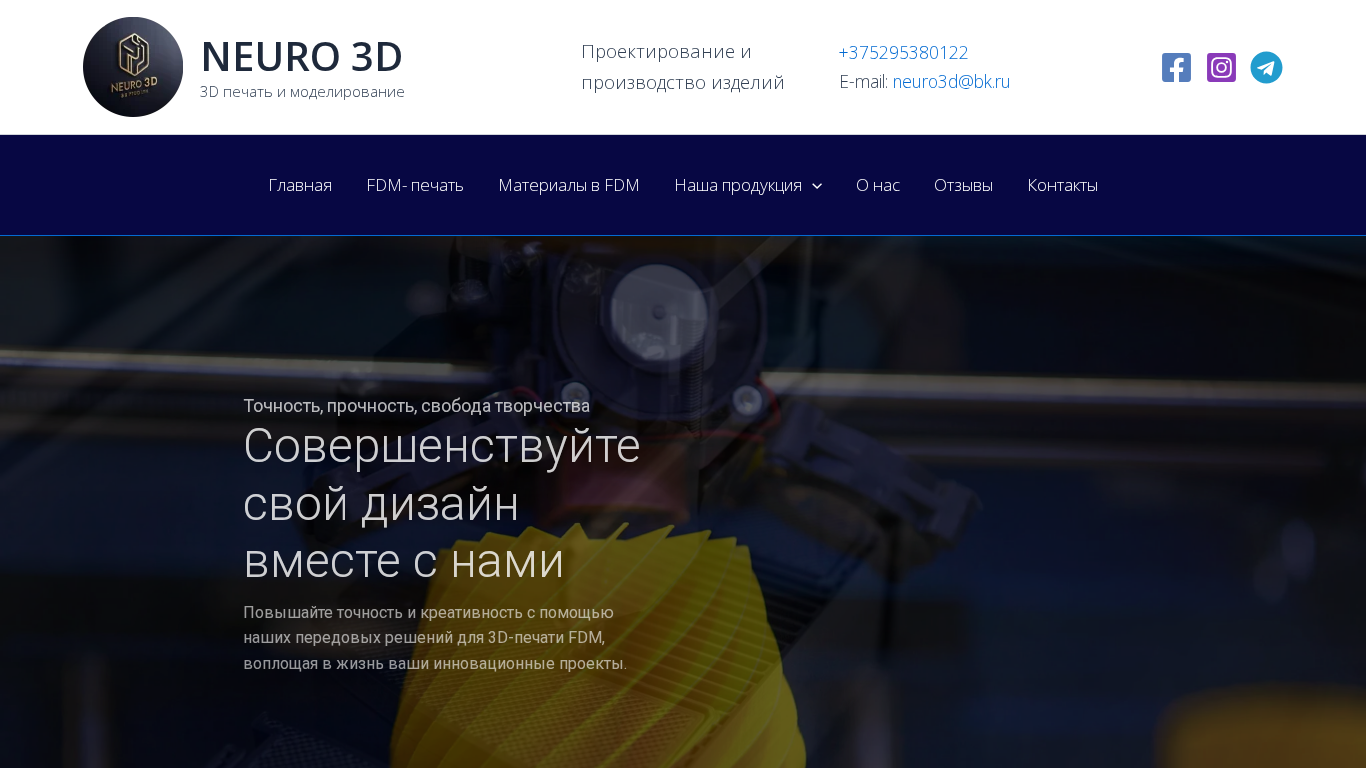Navigate to the О нас page

pyautogui.click(x=878, y=185)
